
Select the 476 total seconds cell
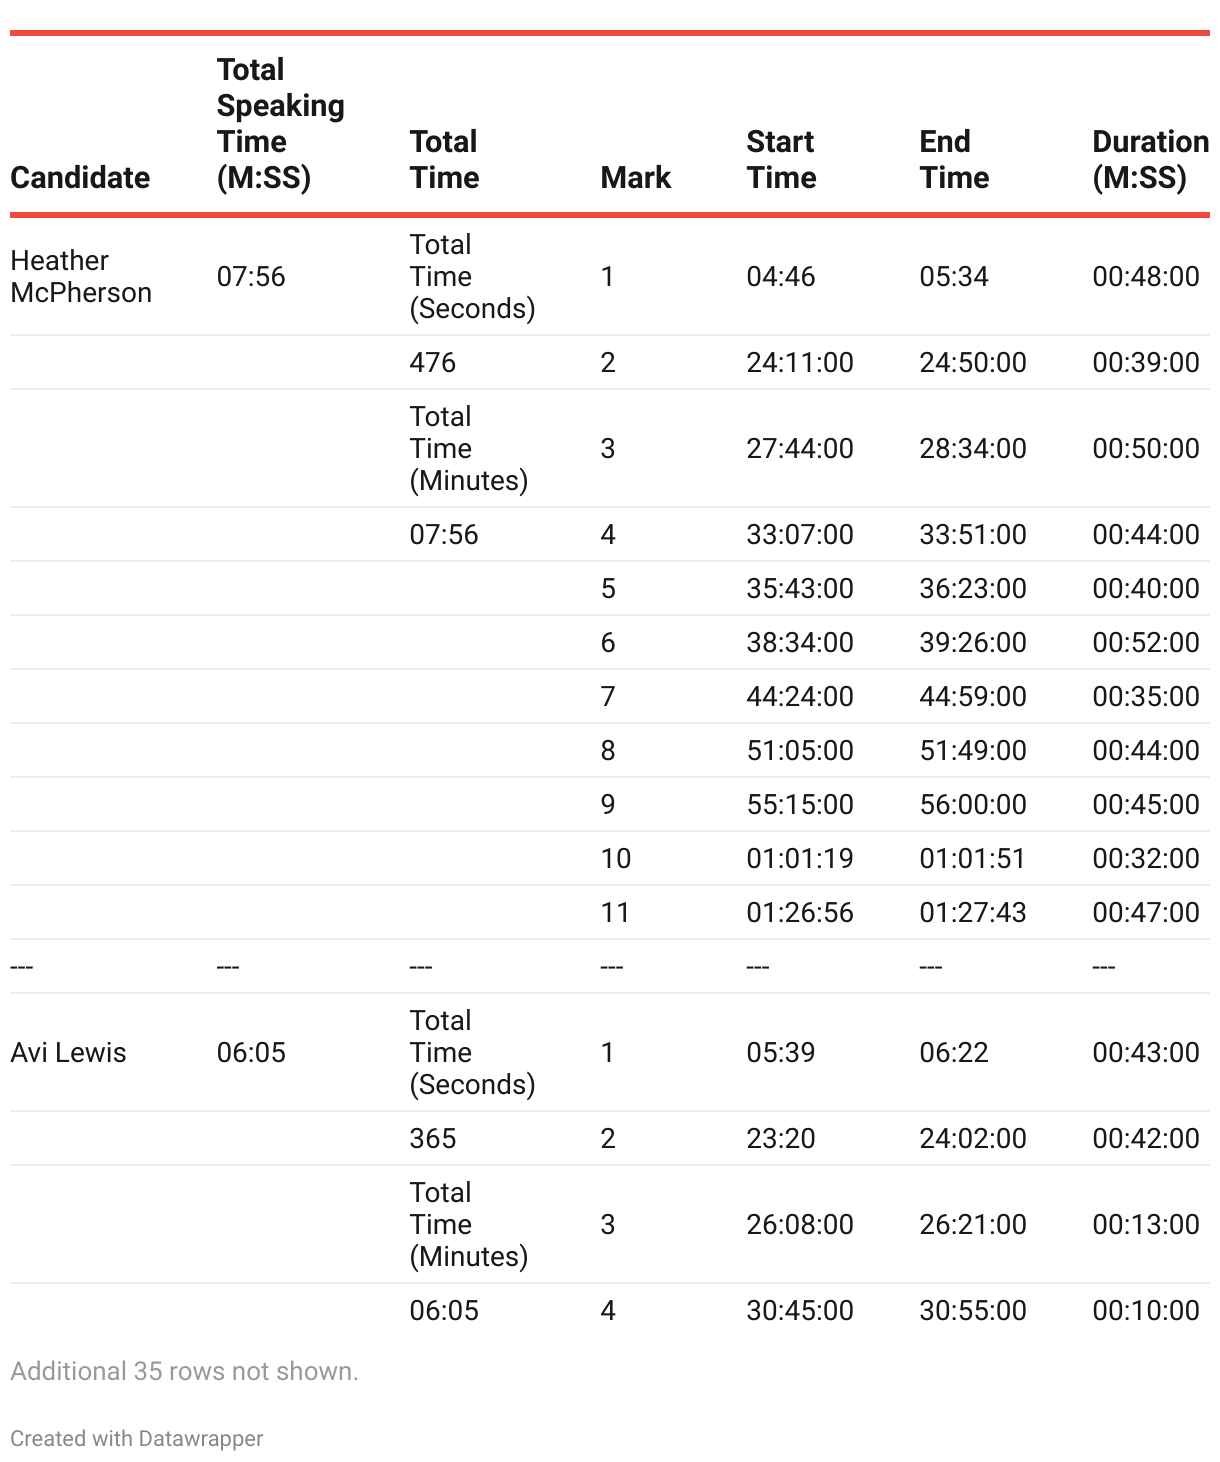click(433, 362)
